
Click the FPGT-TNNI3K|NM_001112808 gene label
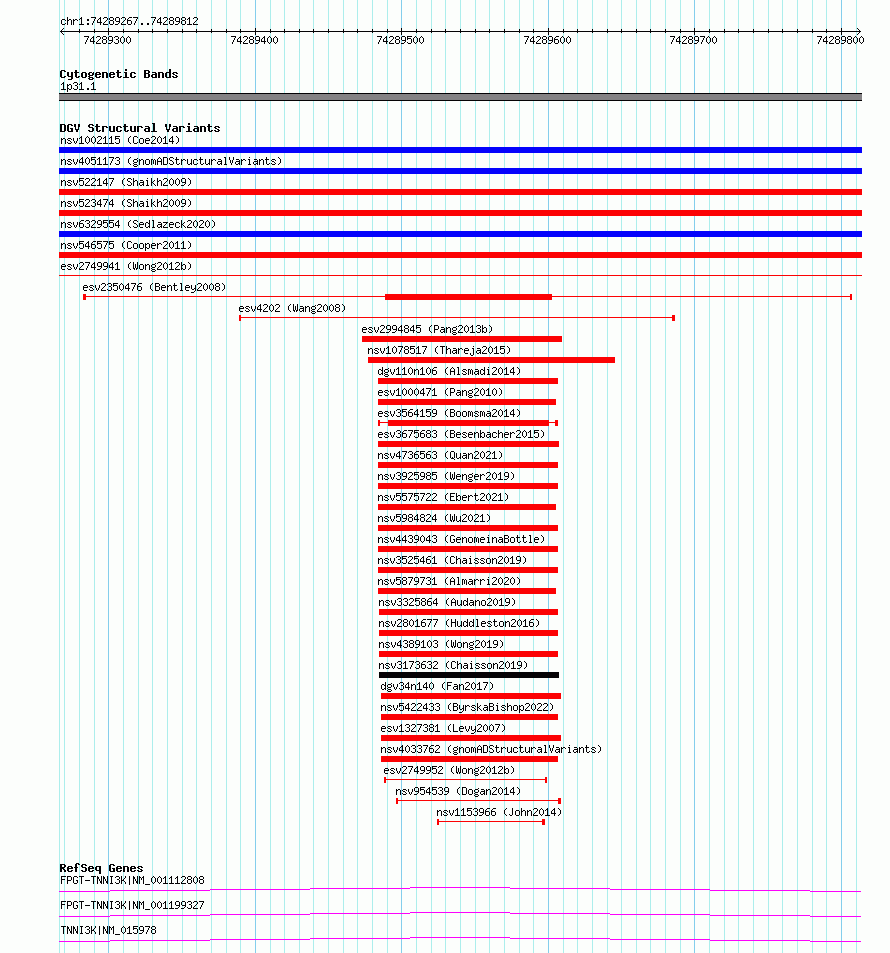pos(132,881)
